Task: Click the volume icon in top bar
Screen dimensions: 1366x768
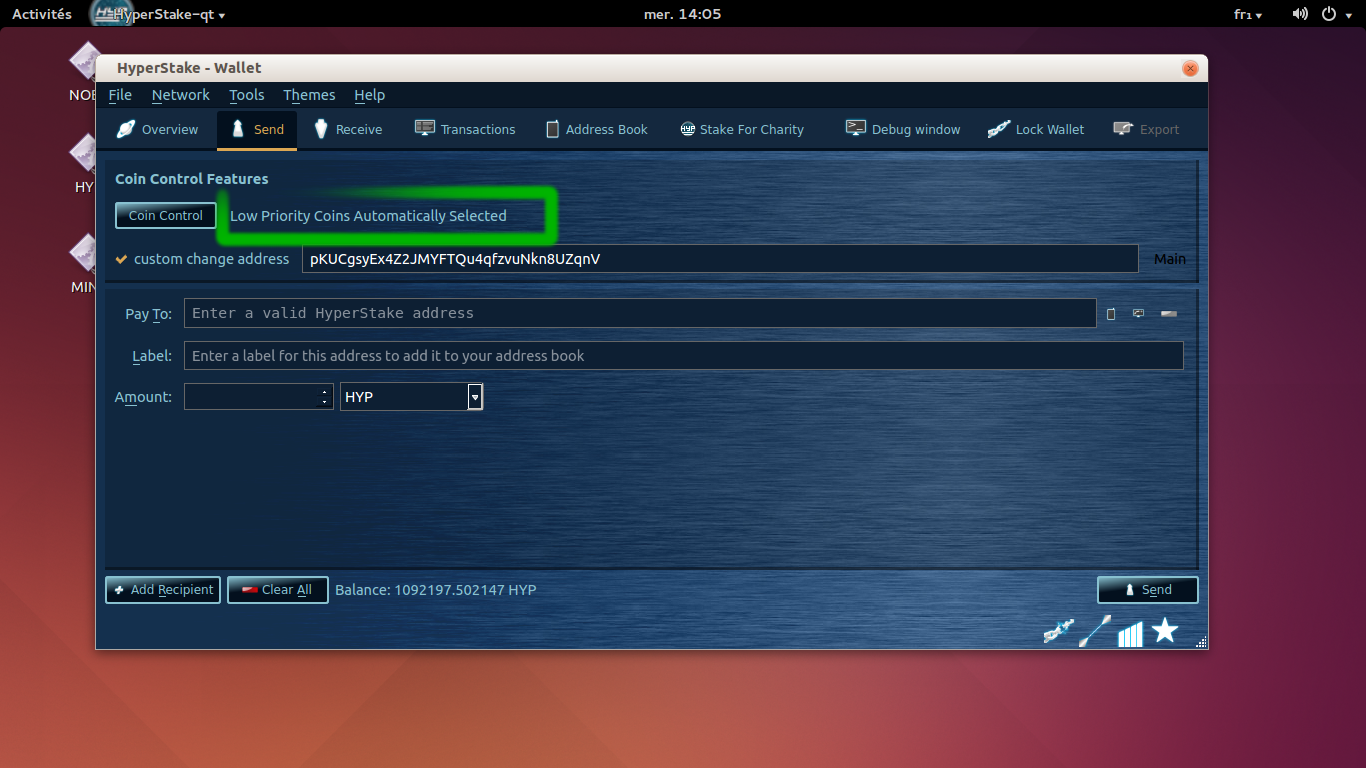Action: pos(1300,14)
